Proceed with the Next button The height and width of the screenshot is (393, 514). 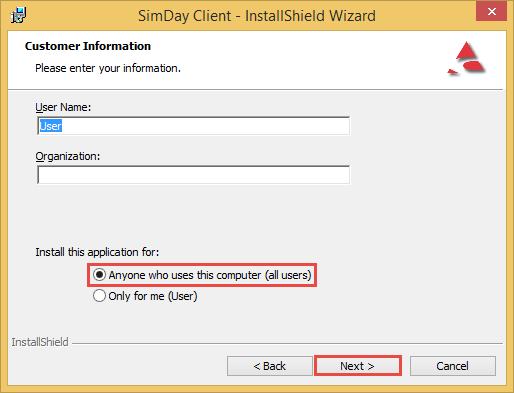point(358,366)
